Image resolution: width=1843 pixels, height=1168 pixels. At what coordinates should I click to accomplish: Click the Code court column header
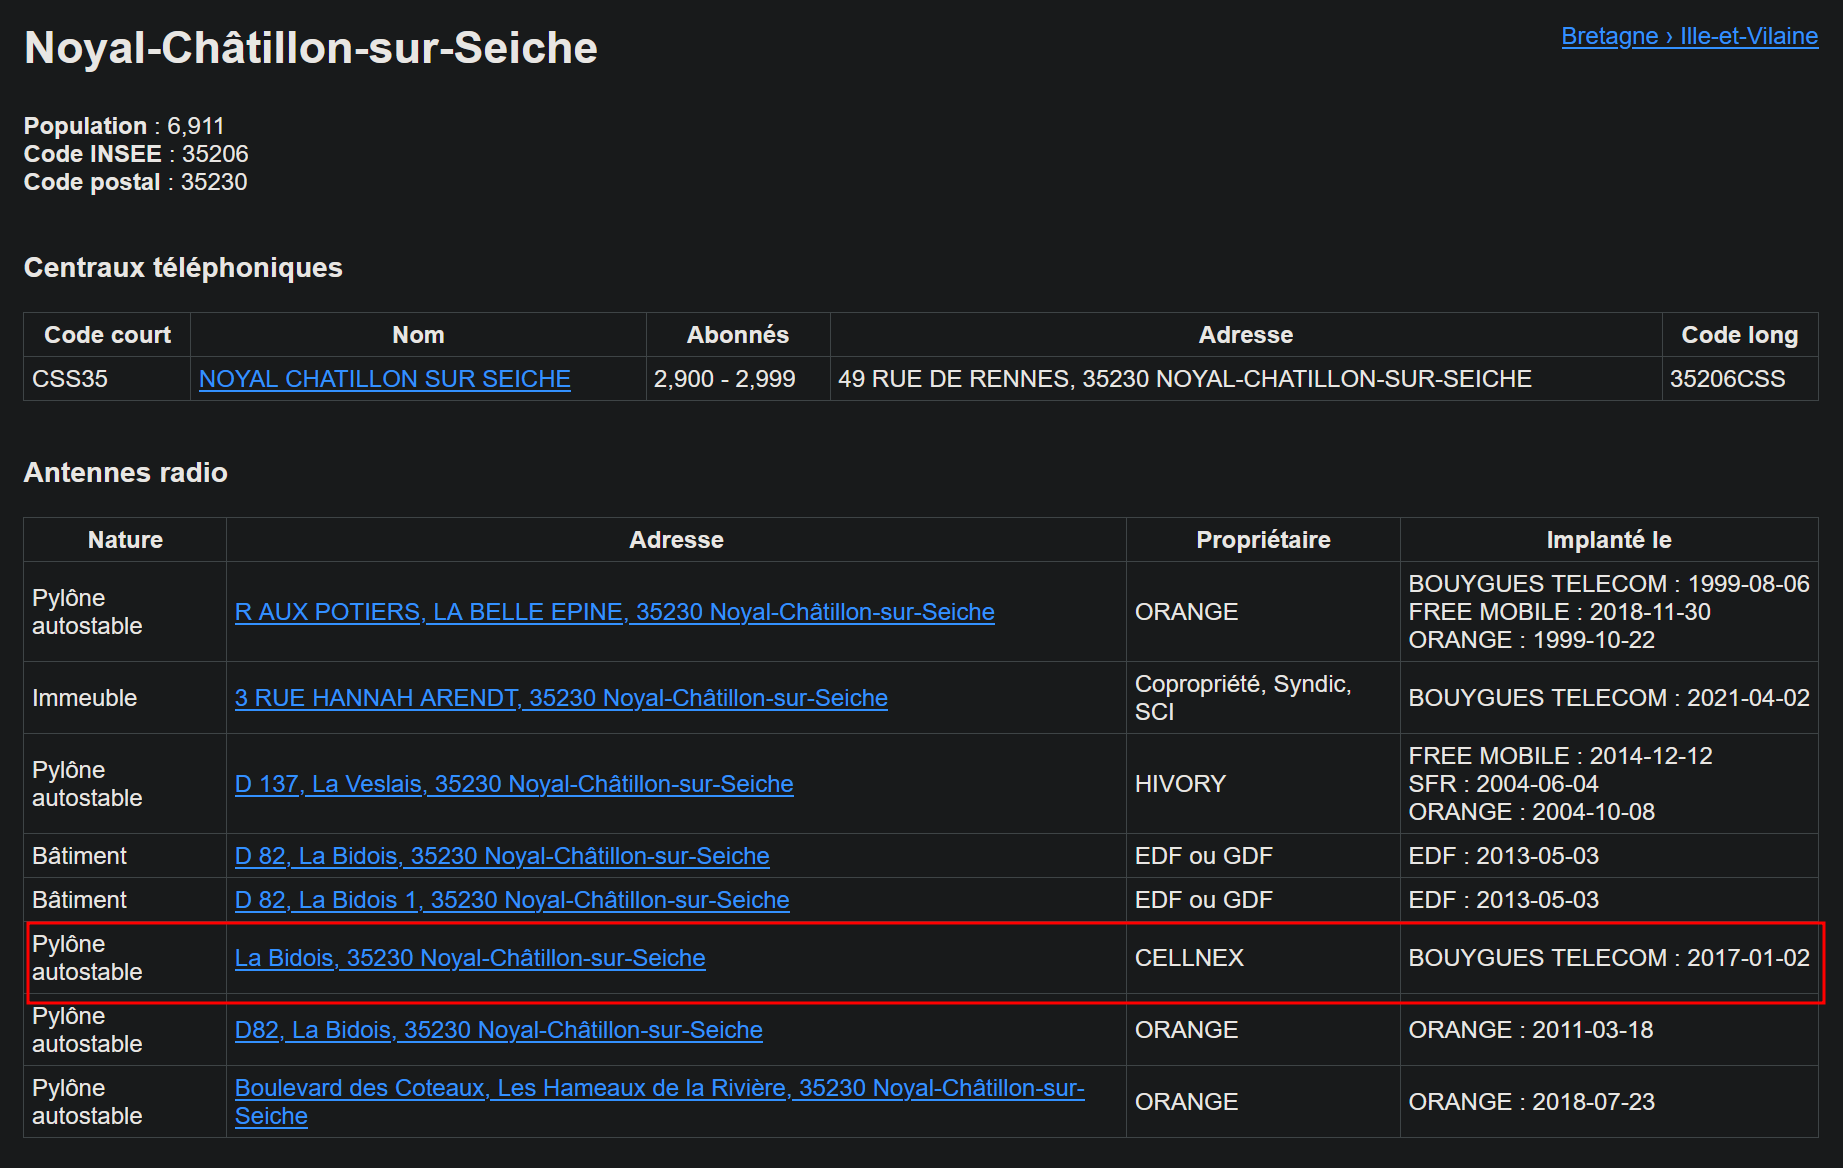coord(107,335)
